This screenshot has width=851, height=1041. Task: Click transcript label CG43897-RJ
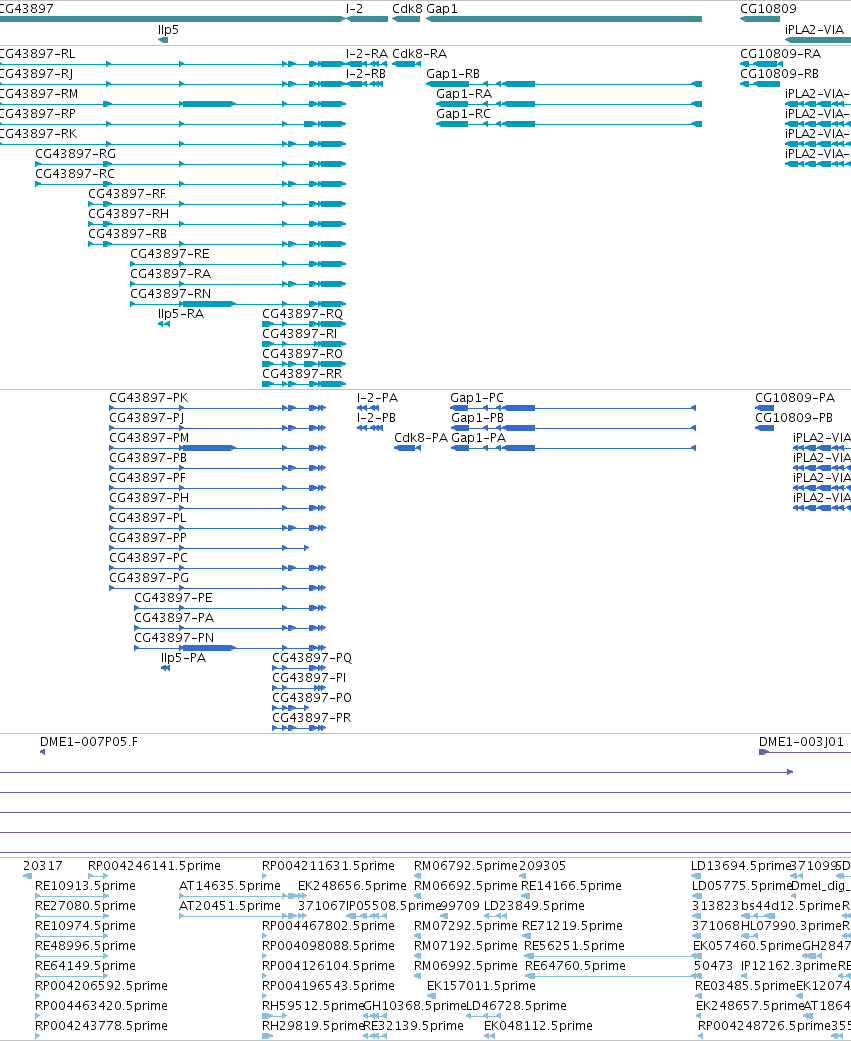37,74
